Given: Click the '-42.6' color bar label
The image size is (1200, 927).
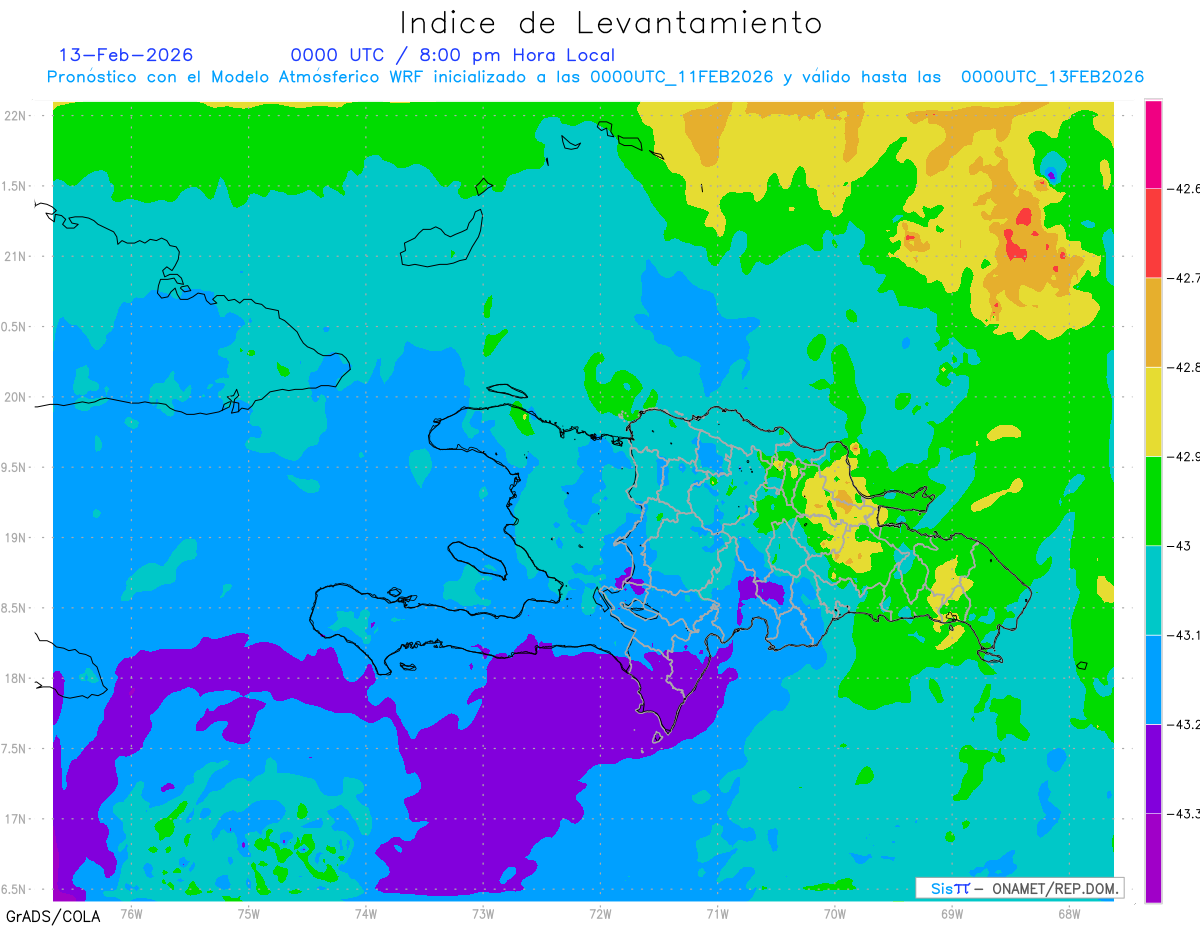Looking at the screenshot, I should (x=1185, y=187).
